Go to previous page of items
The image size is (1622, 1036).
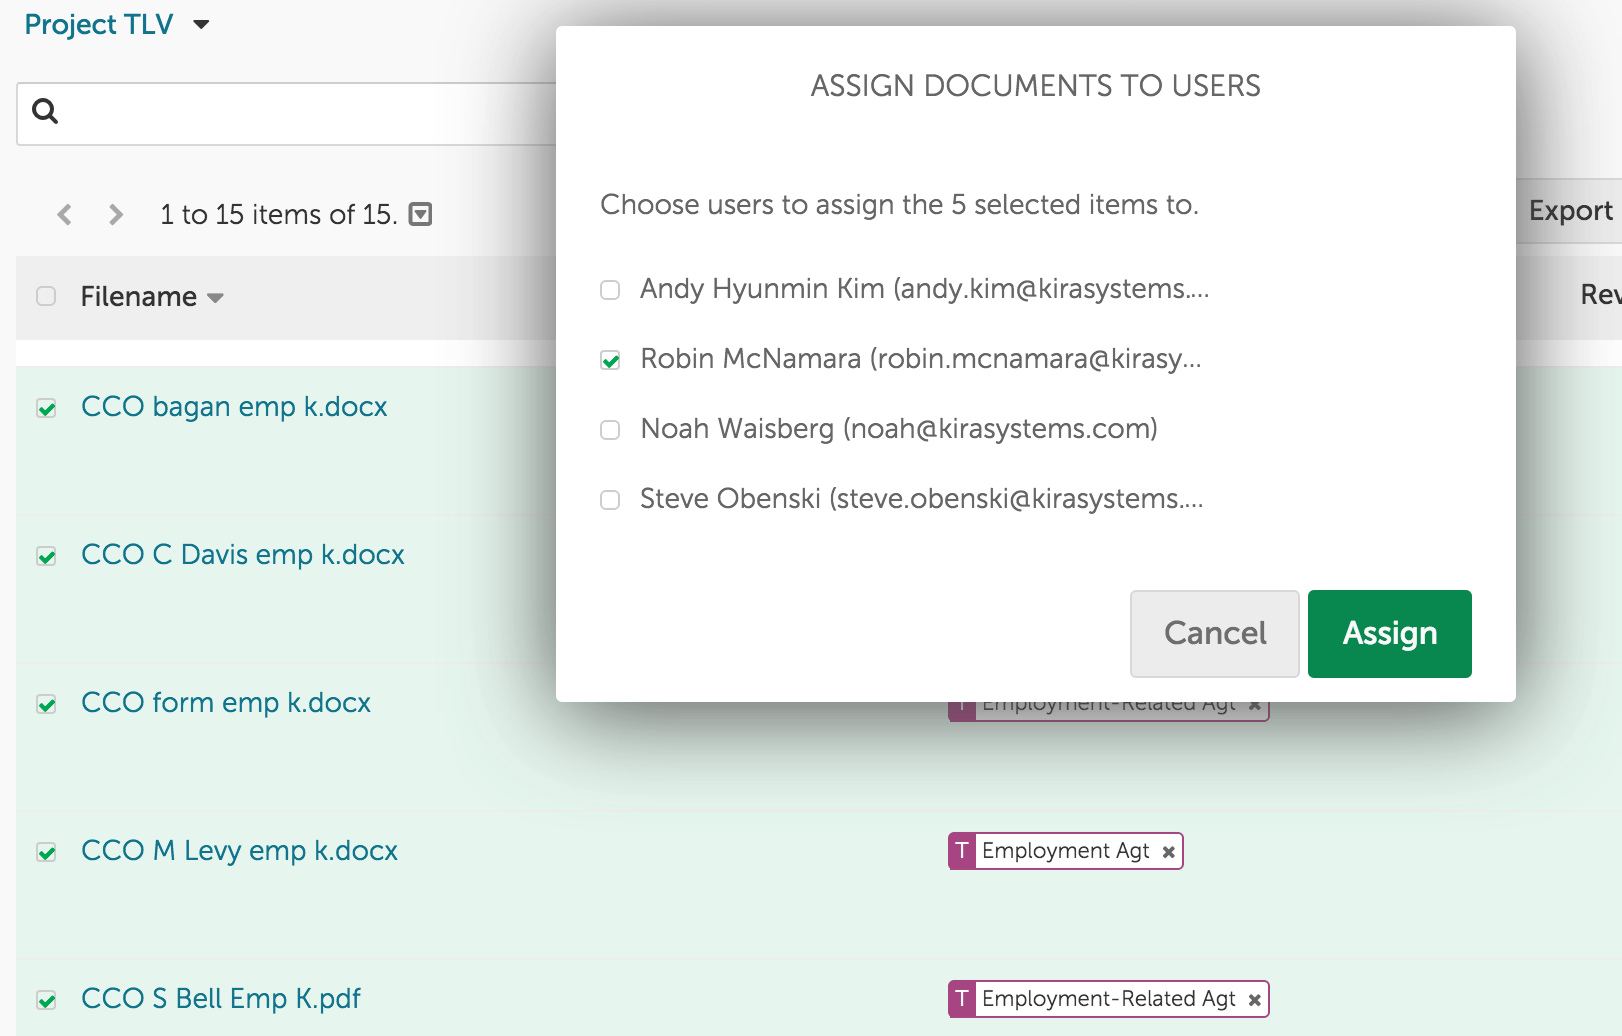(x=65, y=214)
